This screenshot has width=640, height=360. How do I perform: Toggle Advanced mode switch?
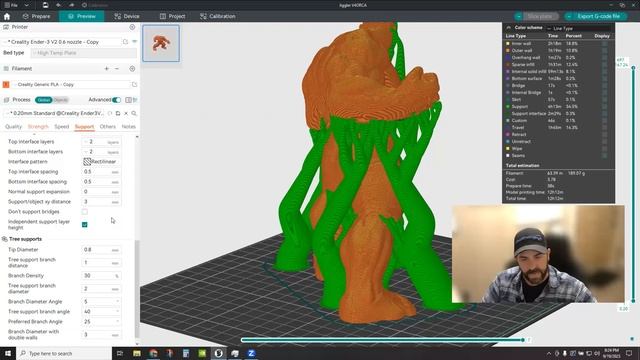tap(116, 100)
